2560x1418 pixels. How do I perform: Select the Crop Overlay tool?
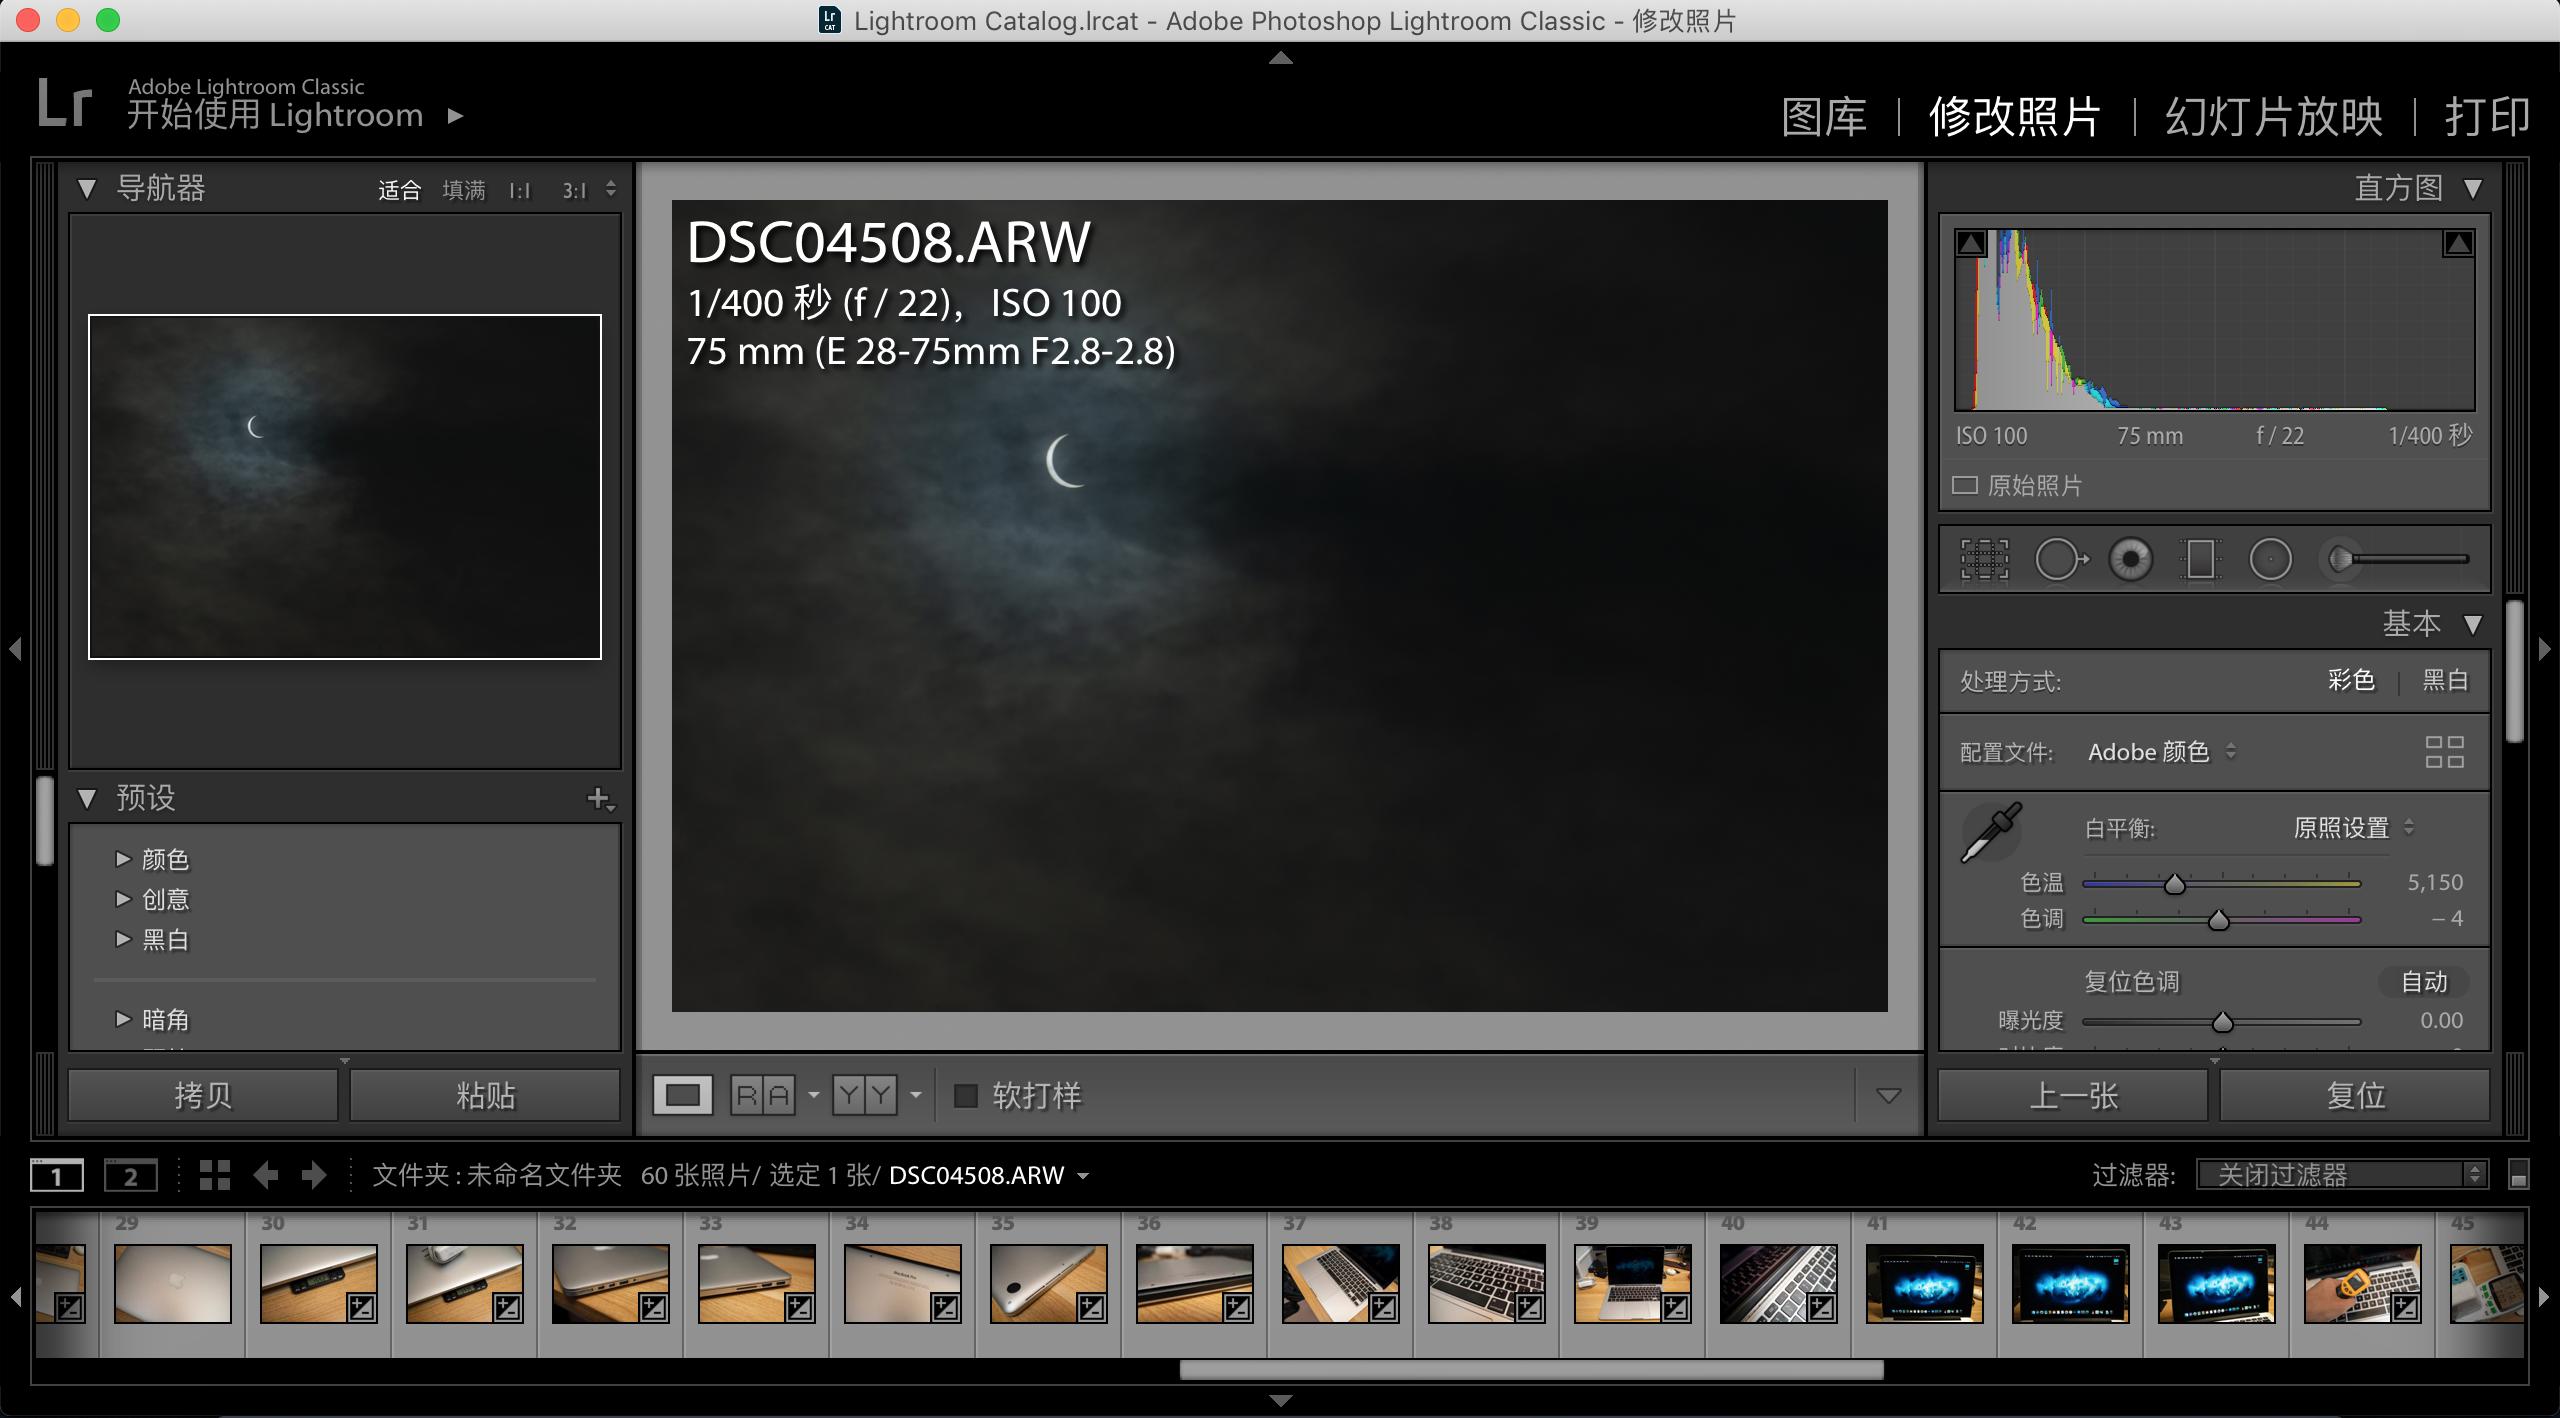1984,560
